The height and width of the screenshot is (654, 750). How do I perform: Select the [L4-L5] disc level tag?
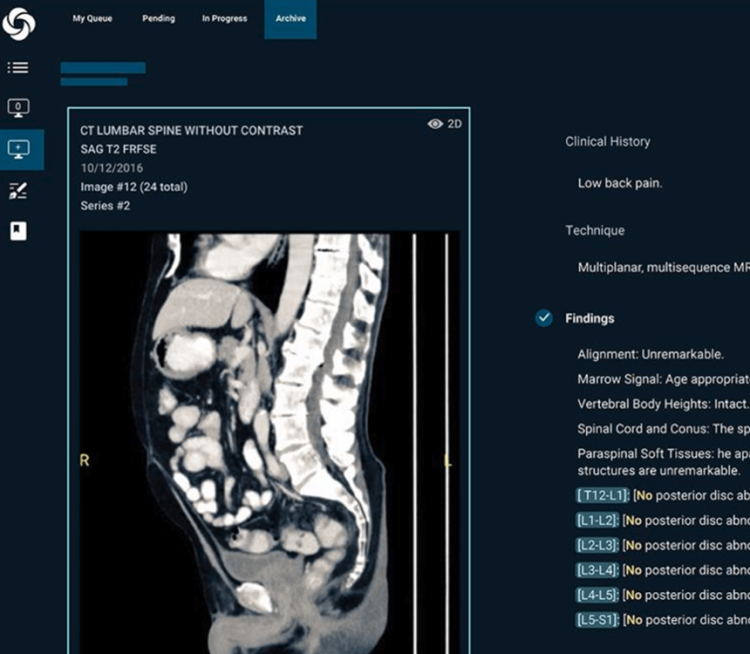597,595
